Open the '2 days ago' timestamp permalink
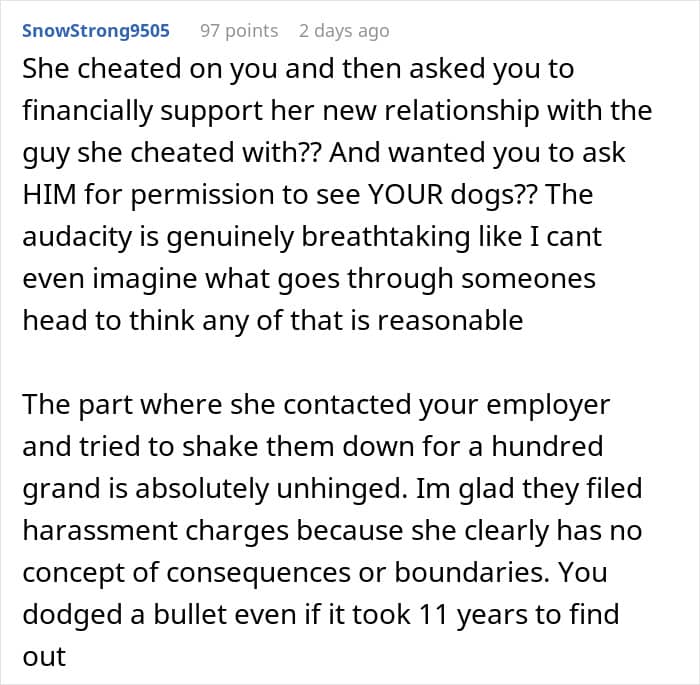This screenshot has width=700, height=685. [x=344, y=31]
